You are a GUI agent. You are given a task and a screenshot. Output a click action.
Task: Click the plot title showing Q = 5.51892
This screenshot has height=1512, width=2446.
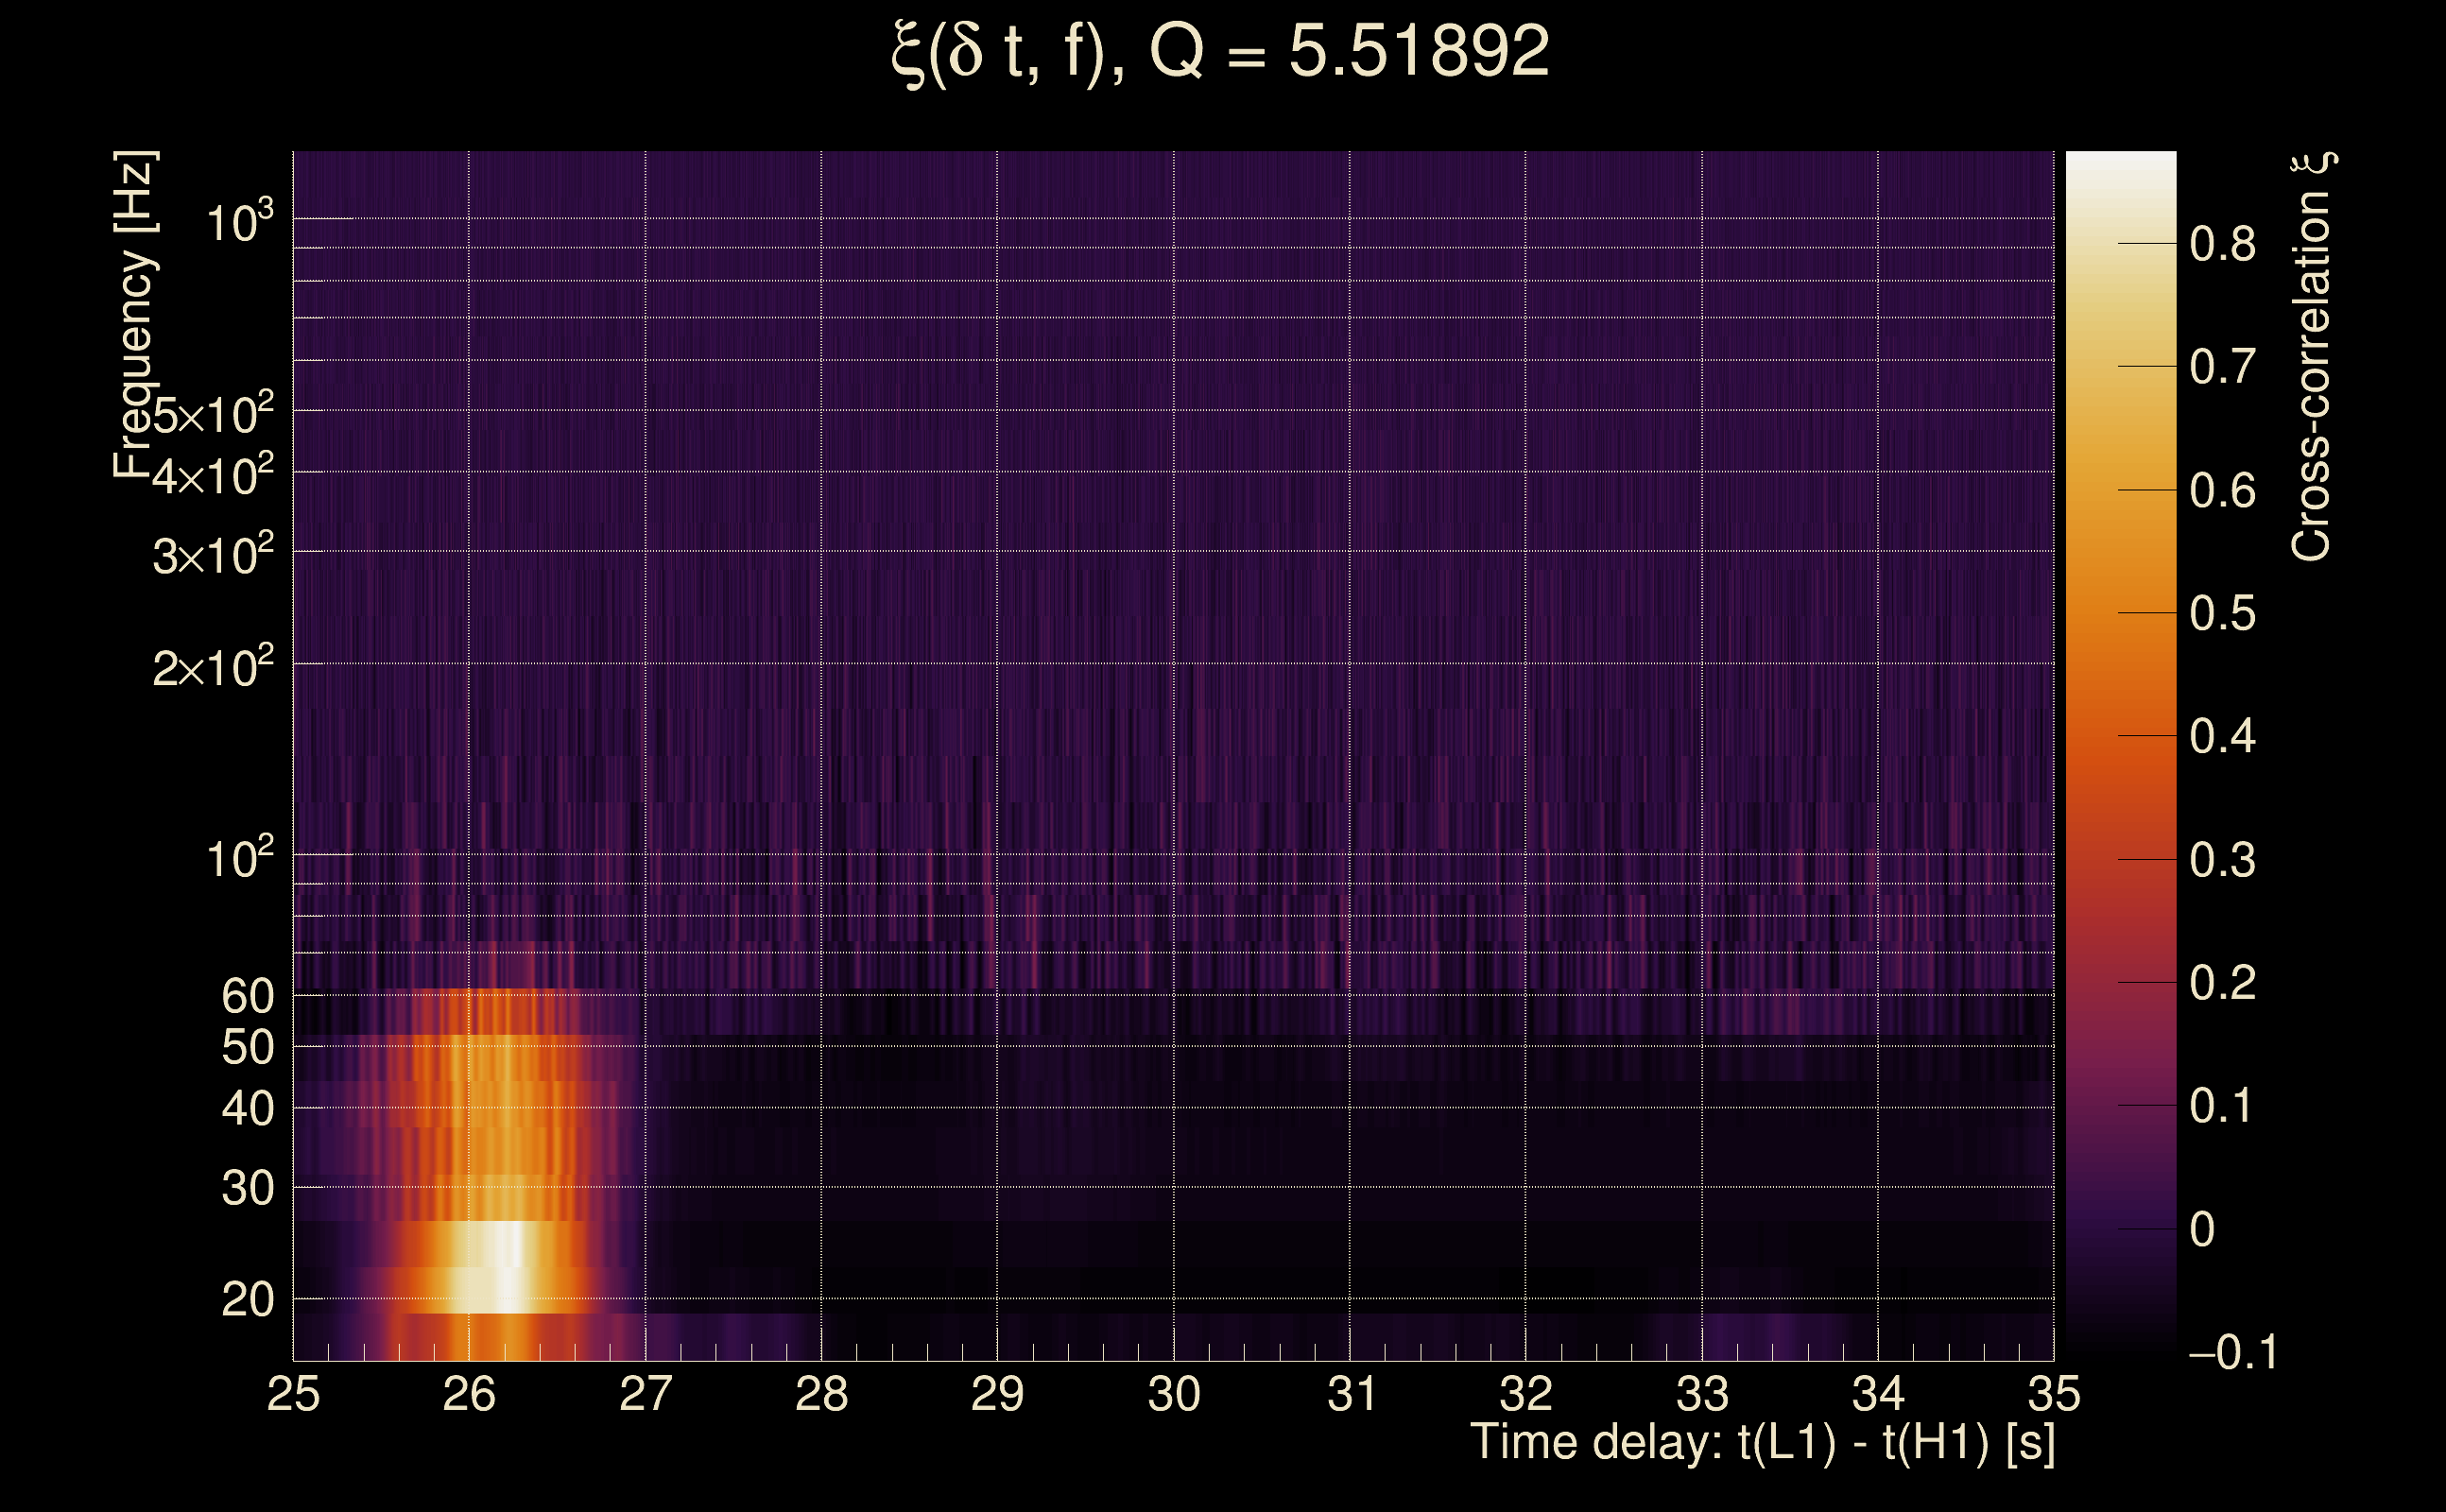[x=1220, y=52]
